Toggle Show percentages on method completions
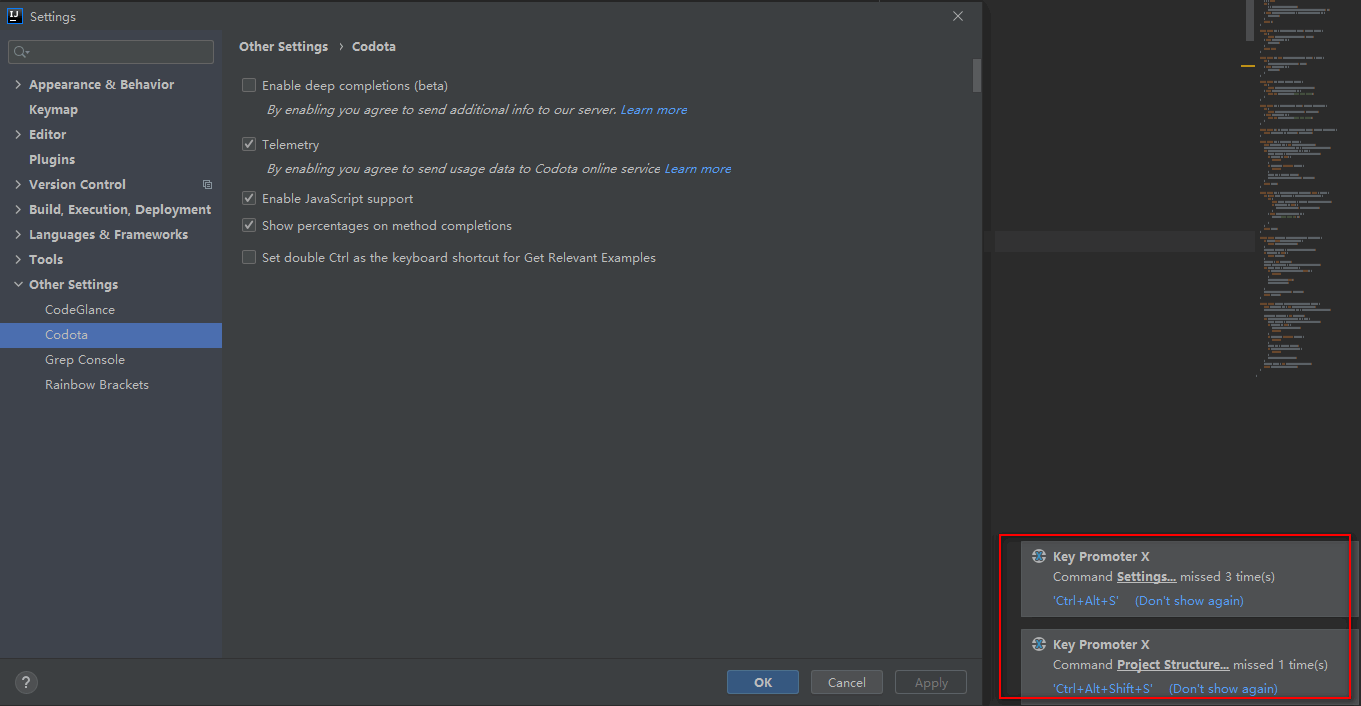This screenshot has height=706, width=1361. click(249, 225)
